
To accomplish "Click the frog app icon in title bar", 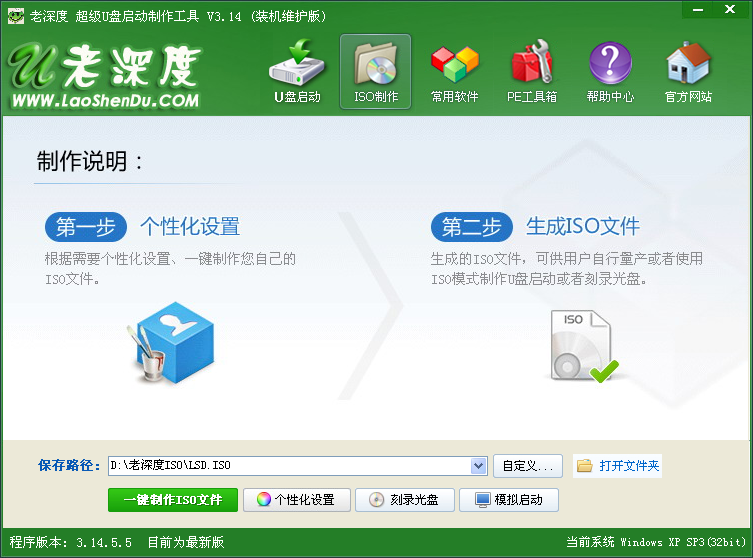I will coord(16,16).
